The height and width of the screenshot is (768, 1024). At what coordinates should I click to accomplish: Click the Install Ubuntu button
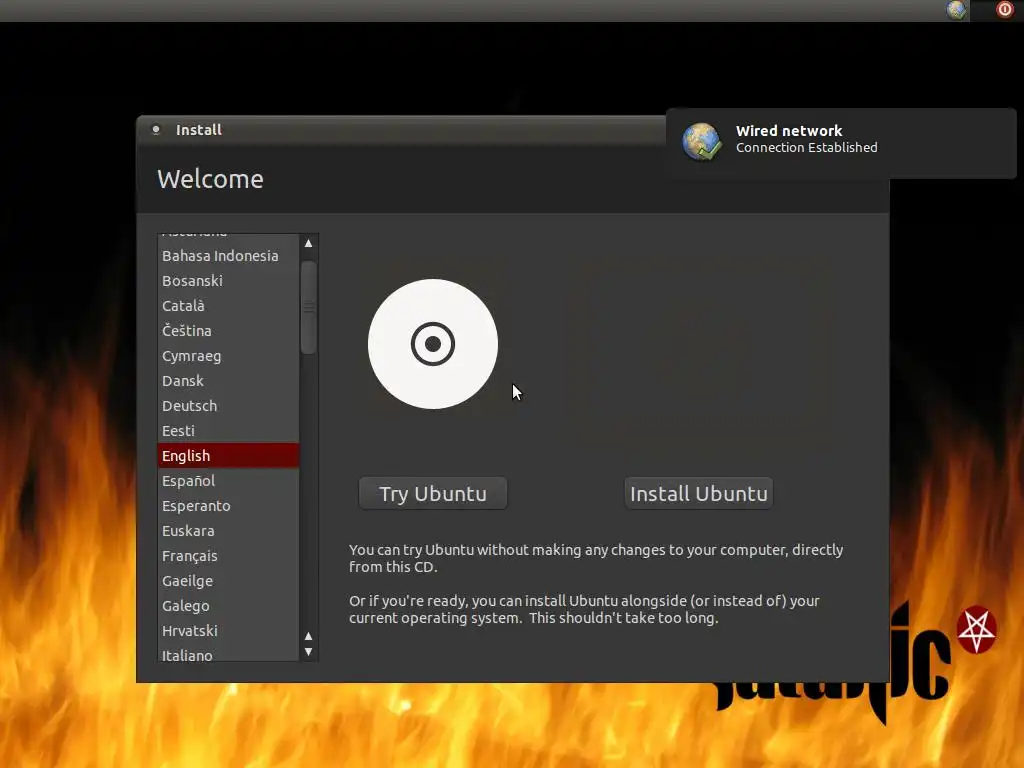pos(699,493)
